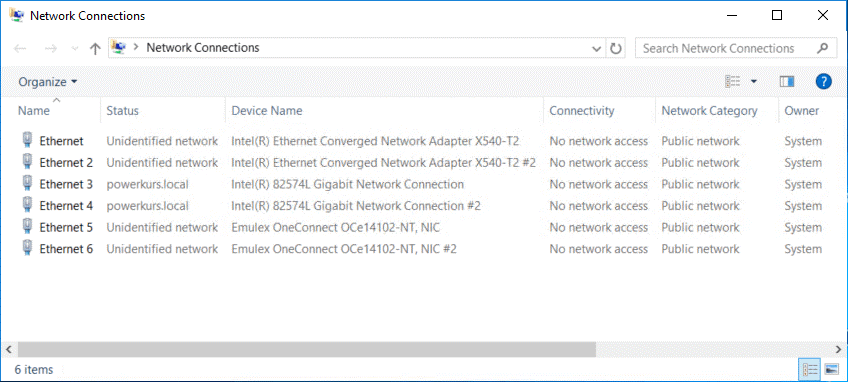Open the address bar history dropdown
The image size is (848, 382).
597,48
